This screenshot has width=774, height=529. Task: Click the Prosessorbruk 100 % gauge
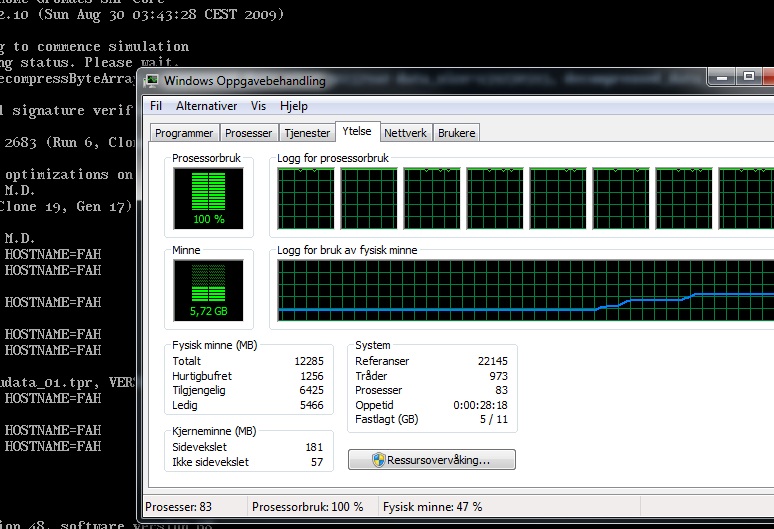tap(208, 198)
